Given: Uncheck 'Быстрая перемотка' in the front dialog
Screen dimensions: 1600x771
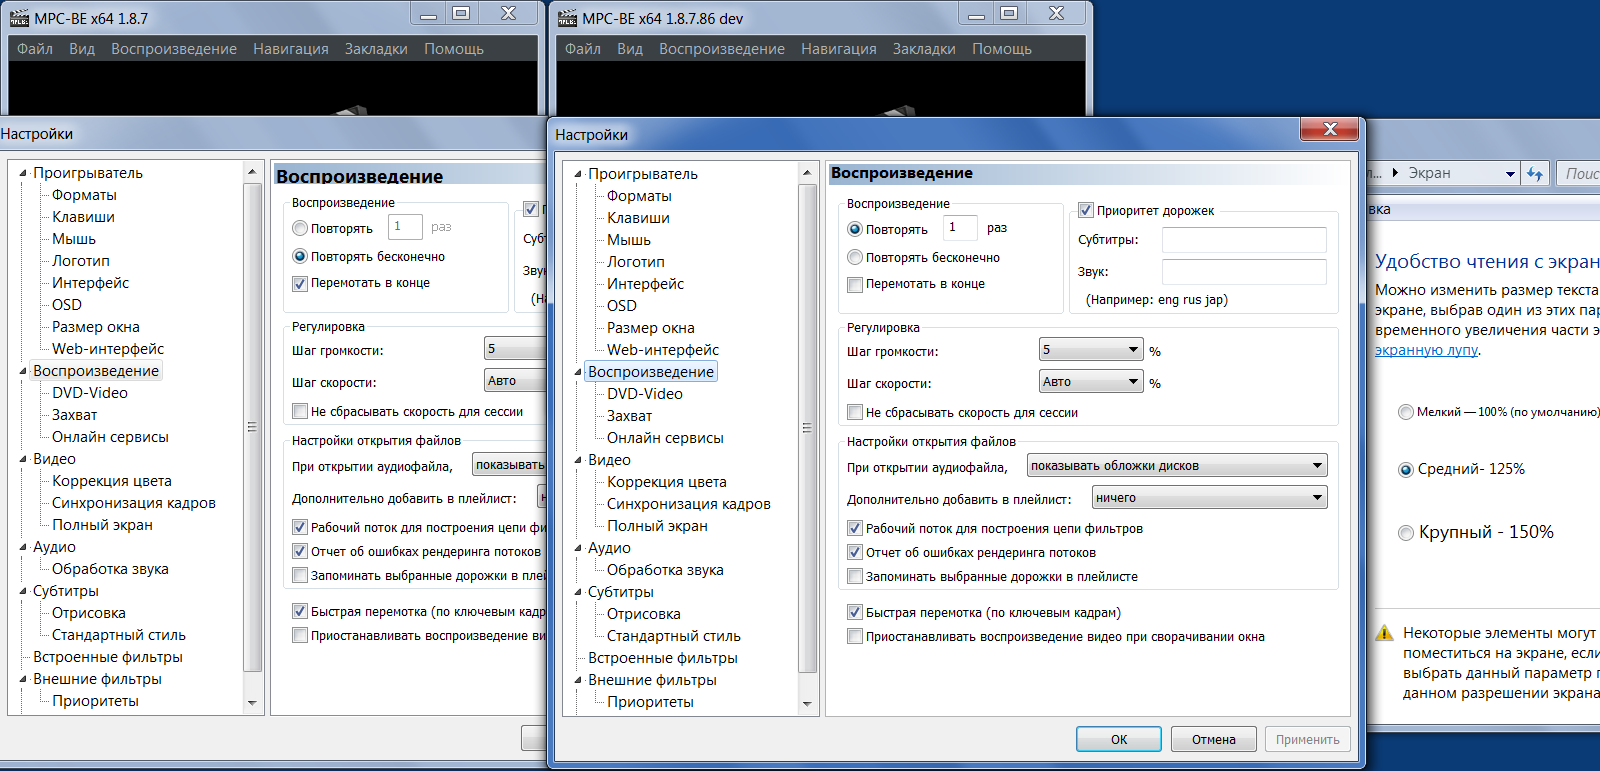Looking at the screenshot, I should [855, 612].
